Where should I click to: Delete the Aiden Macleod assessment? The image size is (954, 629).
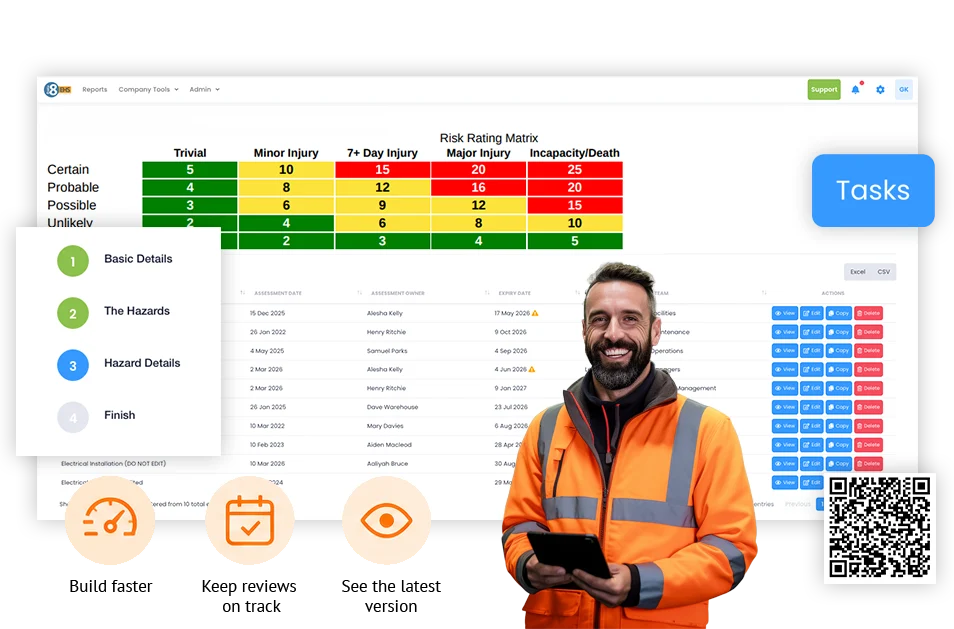(x=868, y=445)
